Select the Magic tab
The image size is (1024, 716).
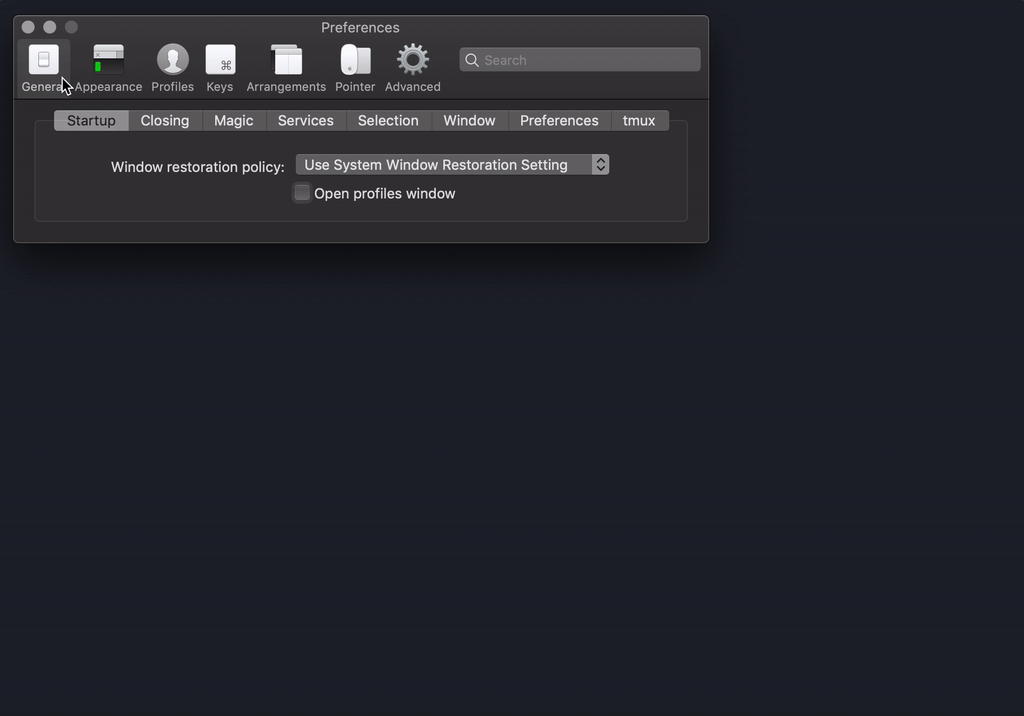point(233,120)
